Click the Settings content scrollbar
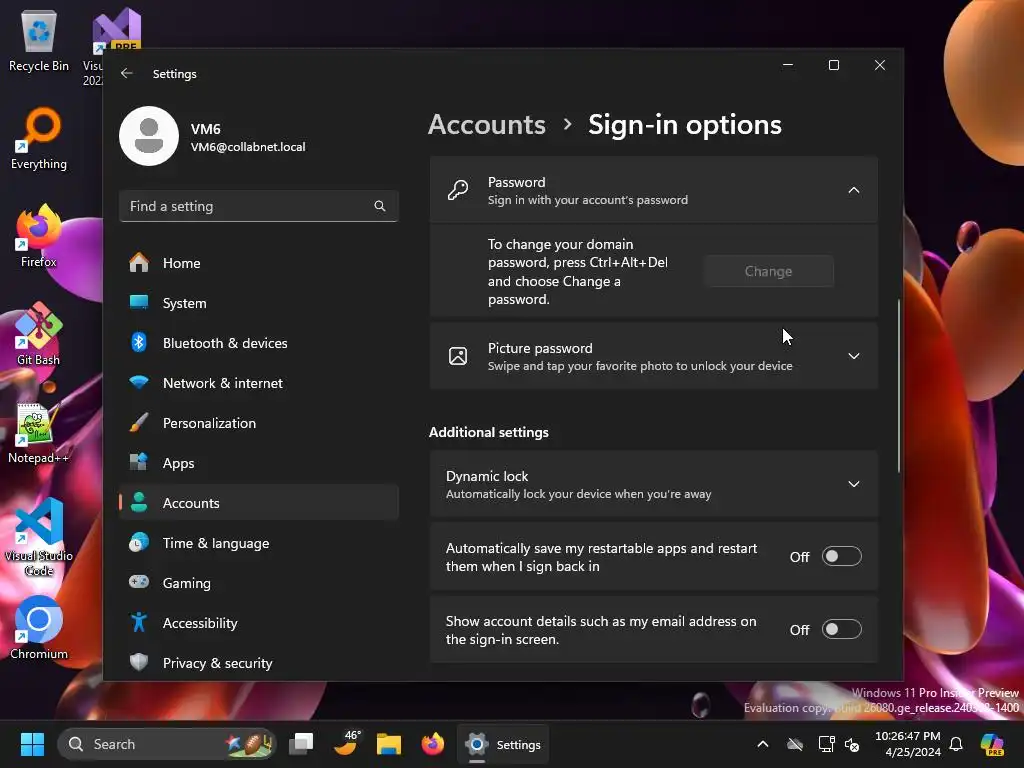Screen dimensions: 1024x768 pos(899,385)
